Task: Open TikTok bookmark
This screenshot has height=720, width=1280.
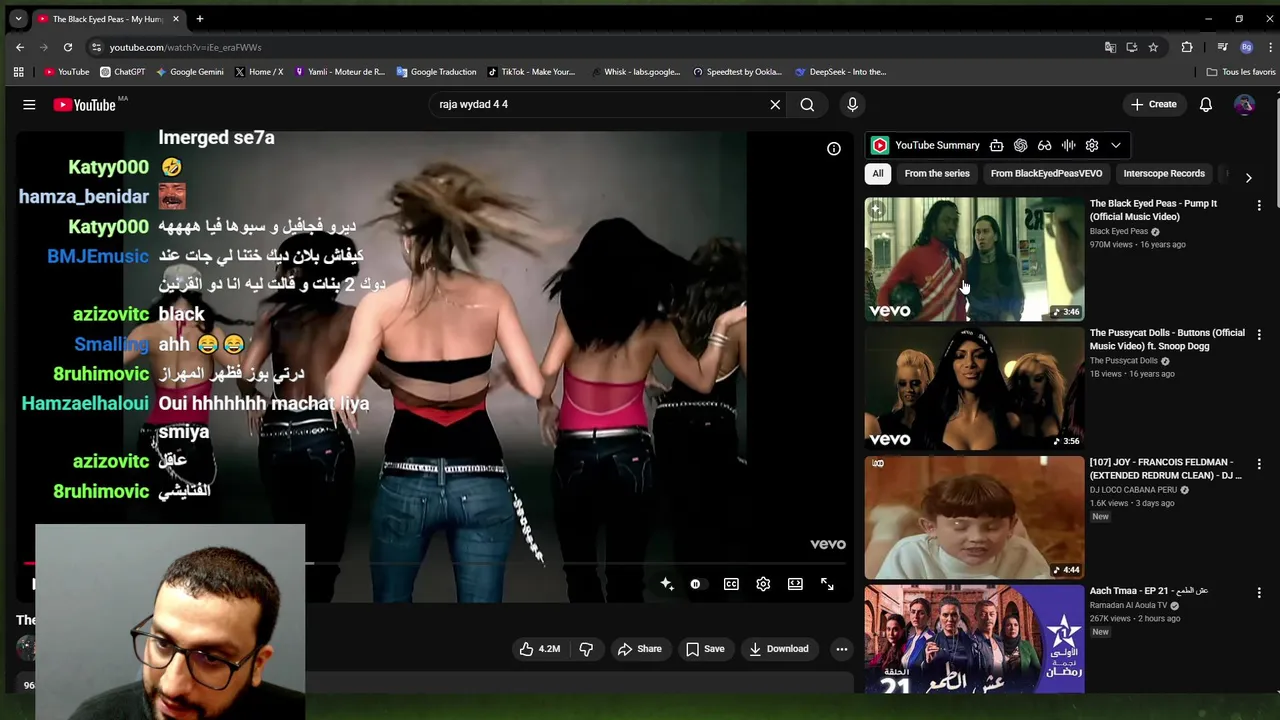Action: [x=531, y=72]
